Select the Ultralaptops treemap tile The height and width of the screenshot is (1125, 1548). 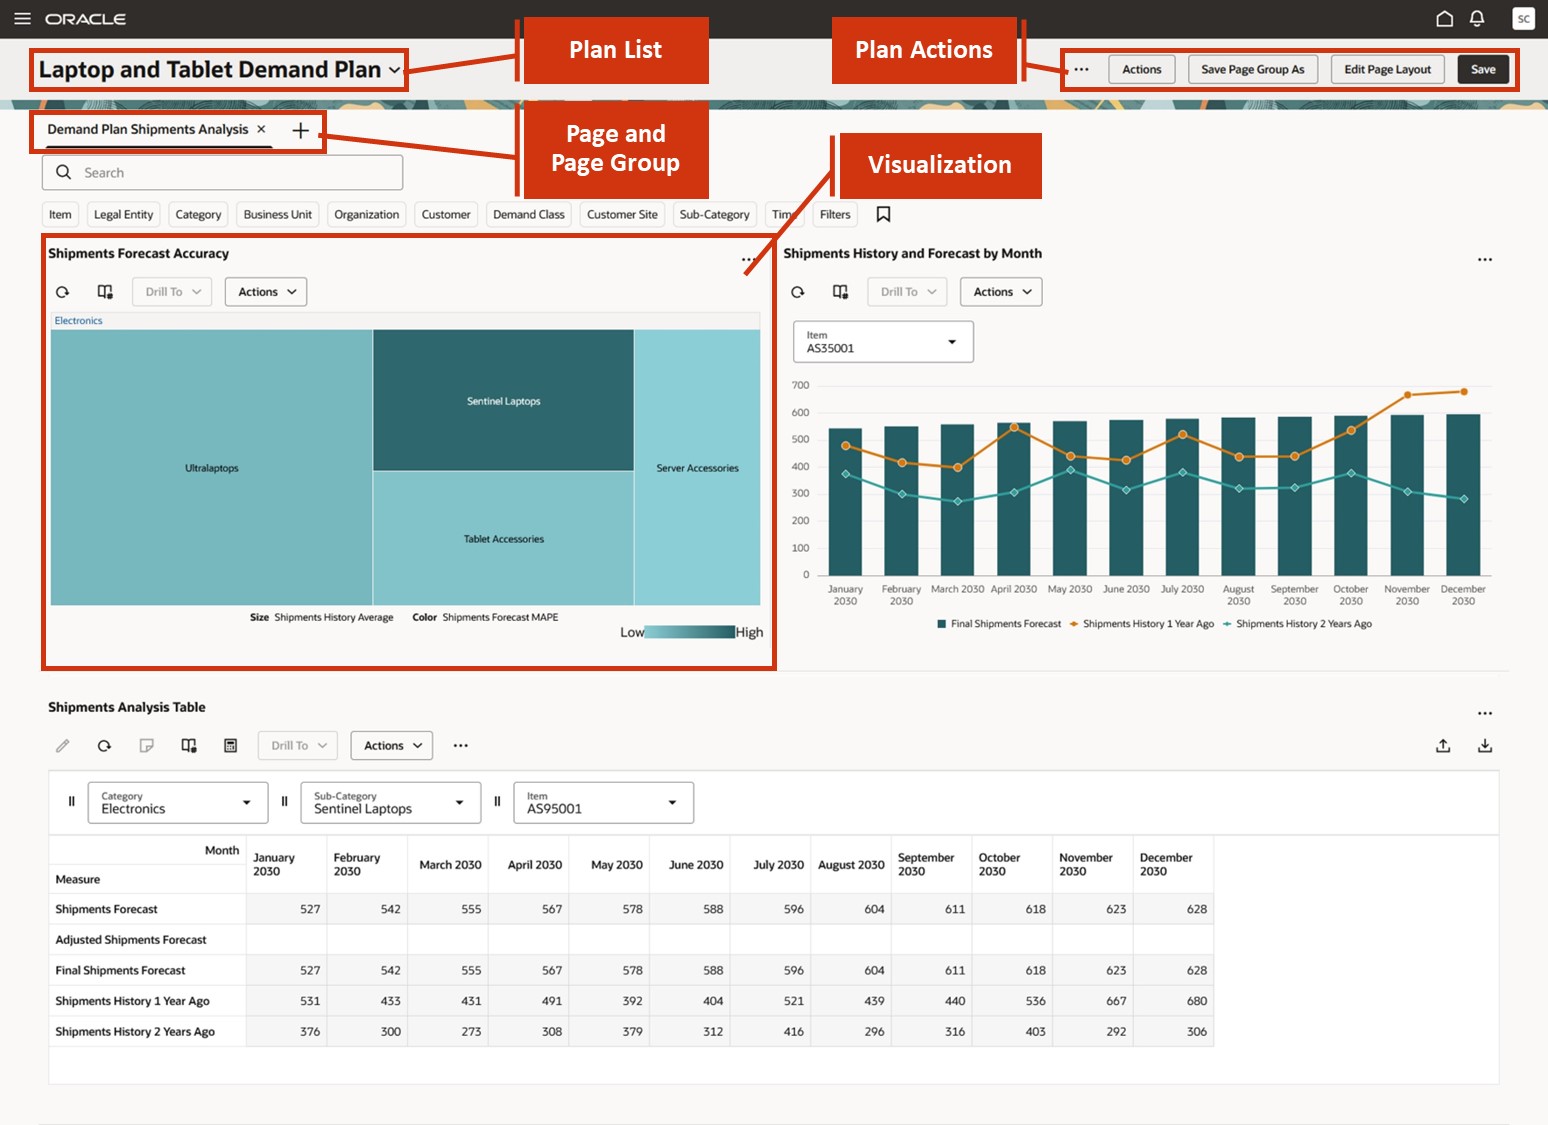coord(212,468)
